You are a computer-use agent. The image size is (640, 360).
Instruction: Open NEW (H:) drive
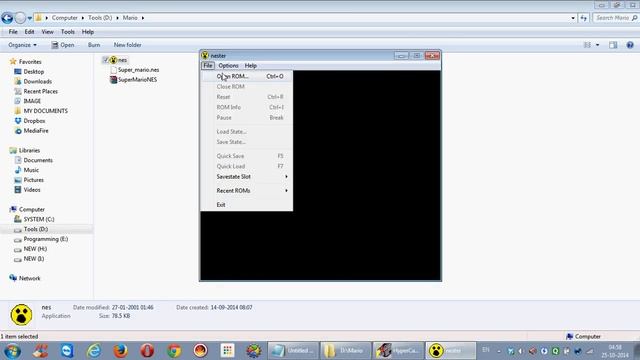[x=35, y=249]
